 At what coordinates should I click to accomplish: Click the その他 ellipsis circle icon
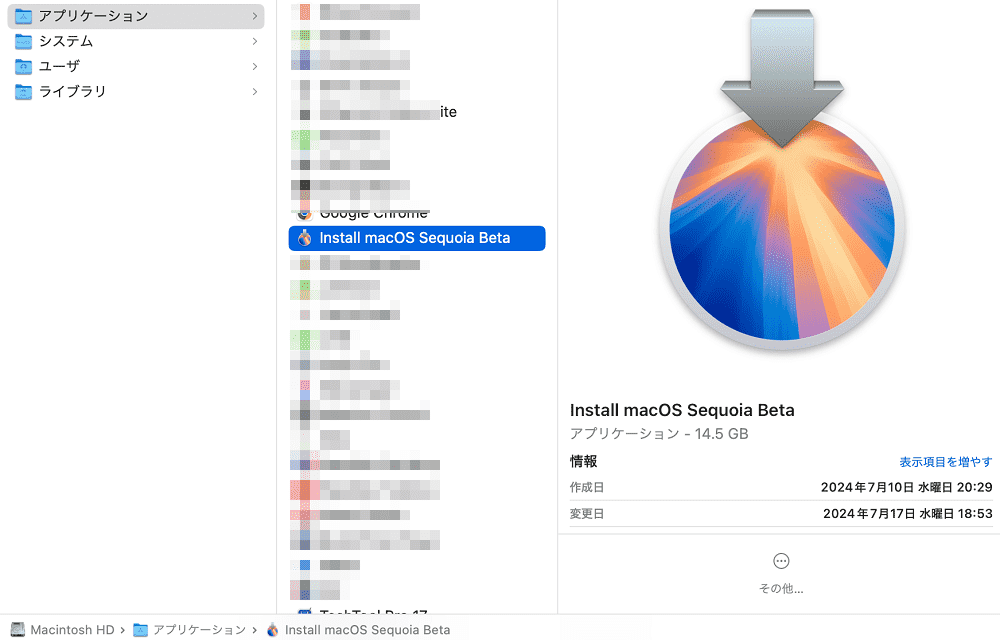point(781,561)
